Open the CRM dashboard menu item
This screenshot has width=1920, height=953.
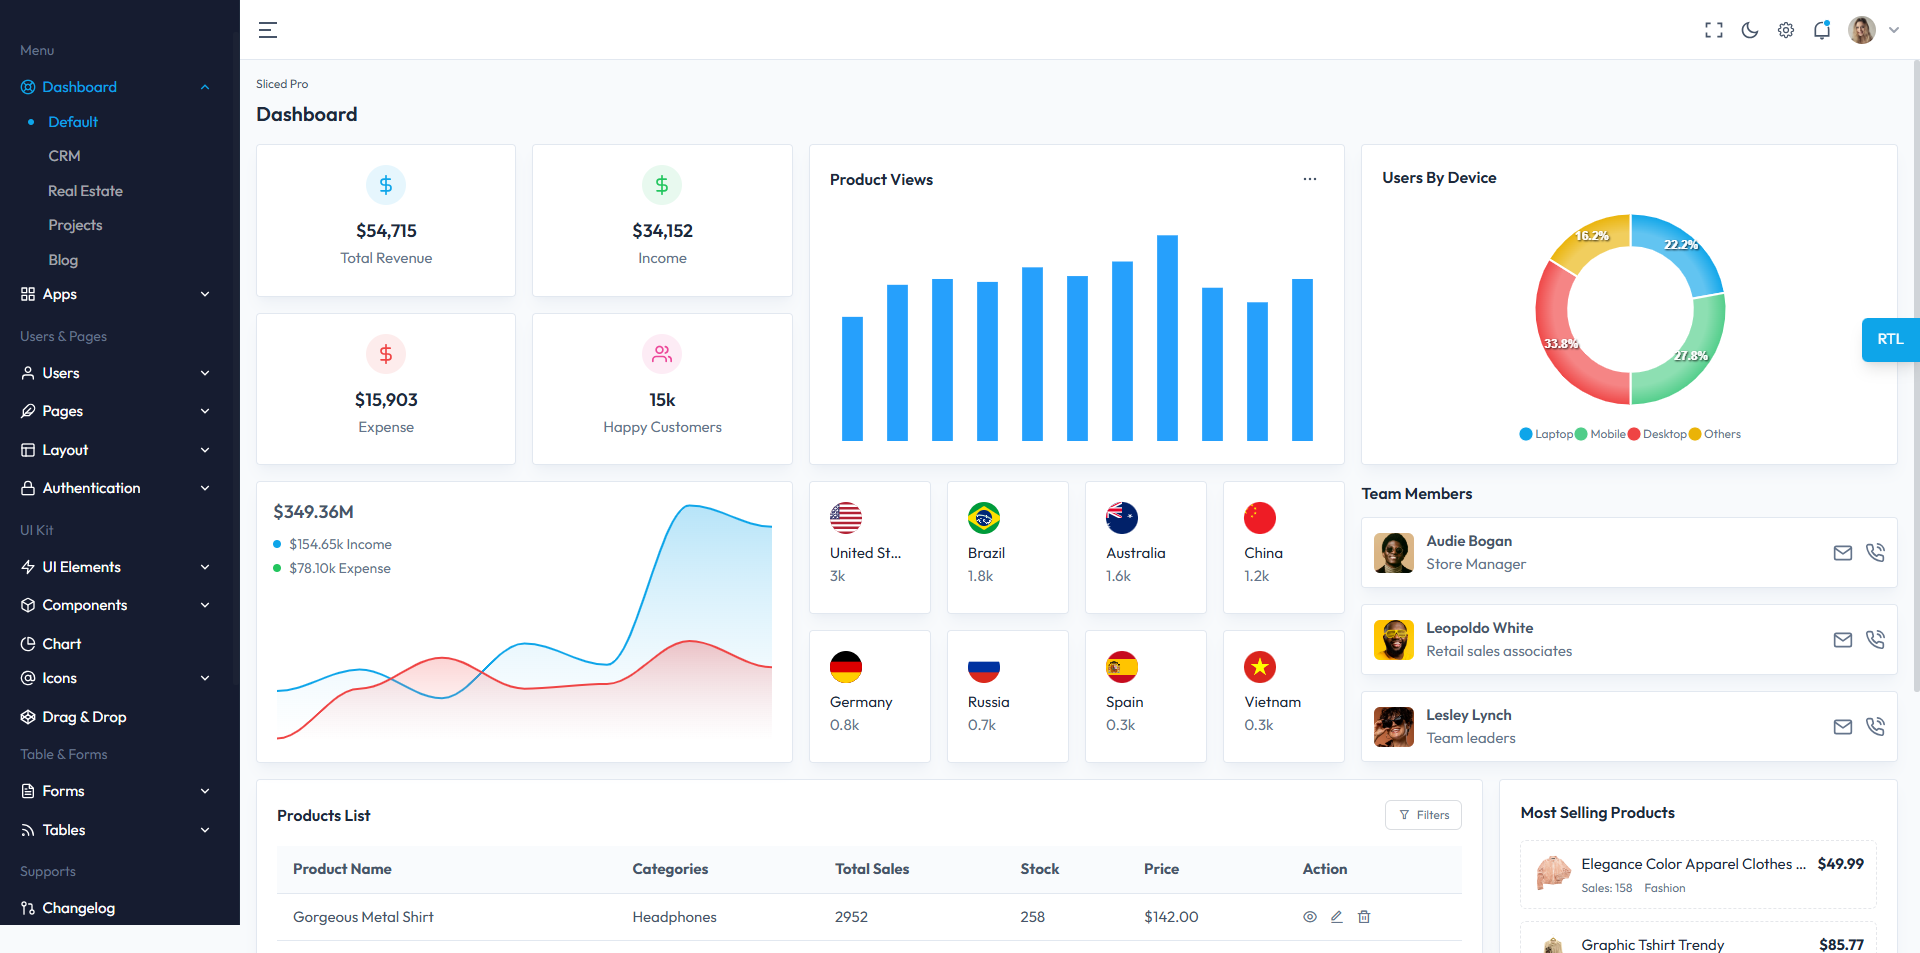pyautogui.click(x=64, y=156)
